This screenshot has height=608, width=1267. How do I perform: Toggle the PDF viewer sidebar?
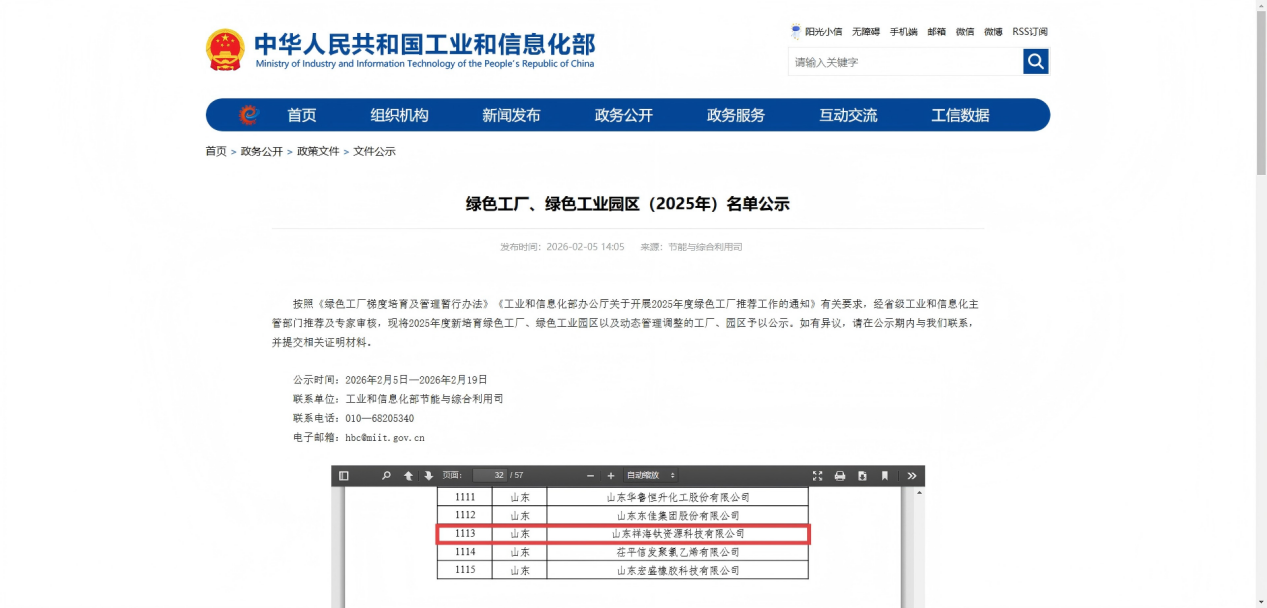344,476
